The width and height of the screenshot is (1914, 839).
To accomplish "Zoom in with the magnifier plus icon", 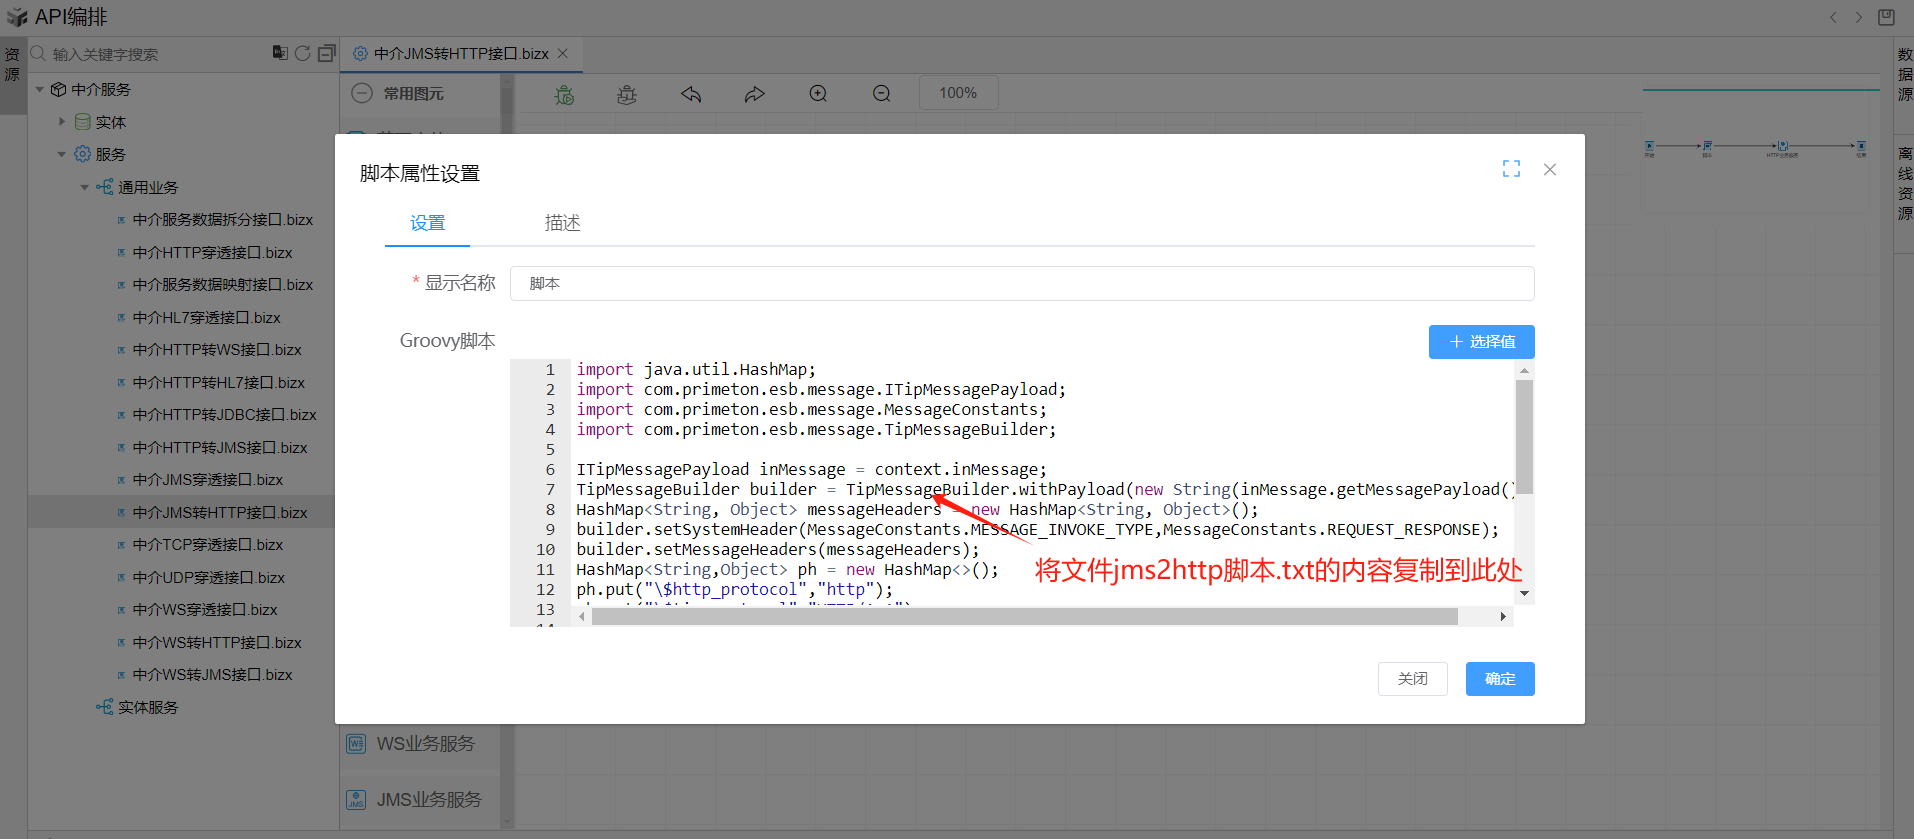I will tap(818, 94).
